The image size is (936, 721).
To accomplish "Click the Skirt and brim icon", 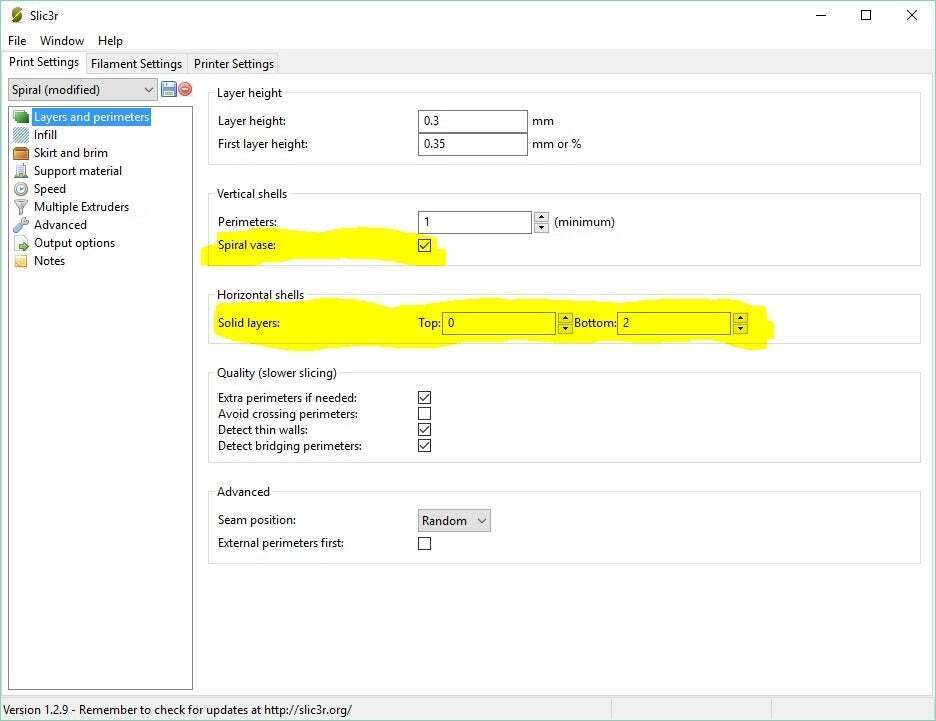I will tap(21, 153).
